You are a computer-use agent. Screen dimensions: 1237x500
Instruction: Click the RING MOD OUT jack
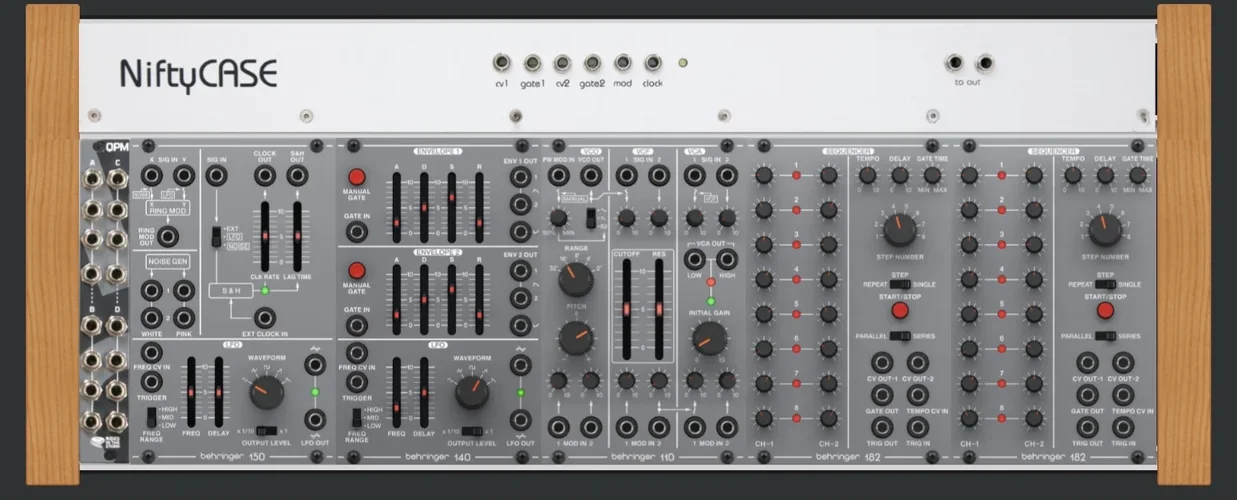click(x=168, y=236)
